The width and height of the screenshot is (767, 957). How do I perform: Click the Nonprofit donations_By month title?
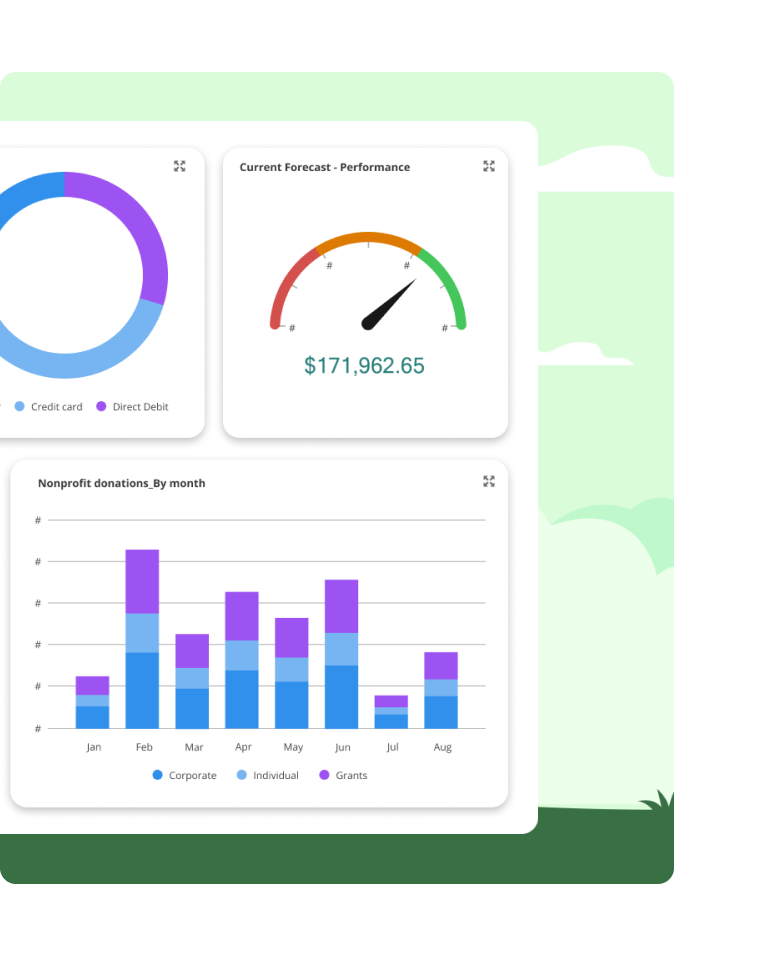point(121,483)
